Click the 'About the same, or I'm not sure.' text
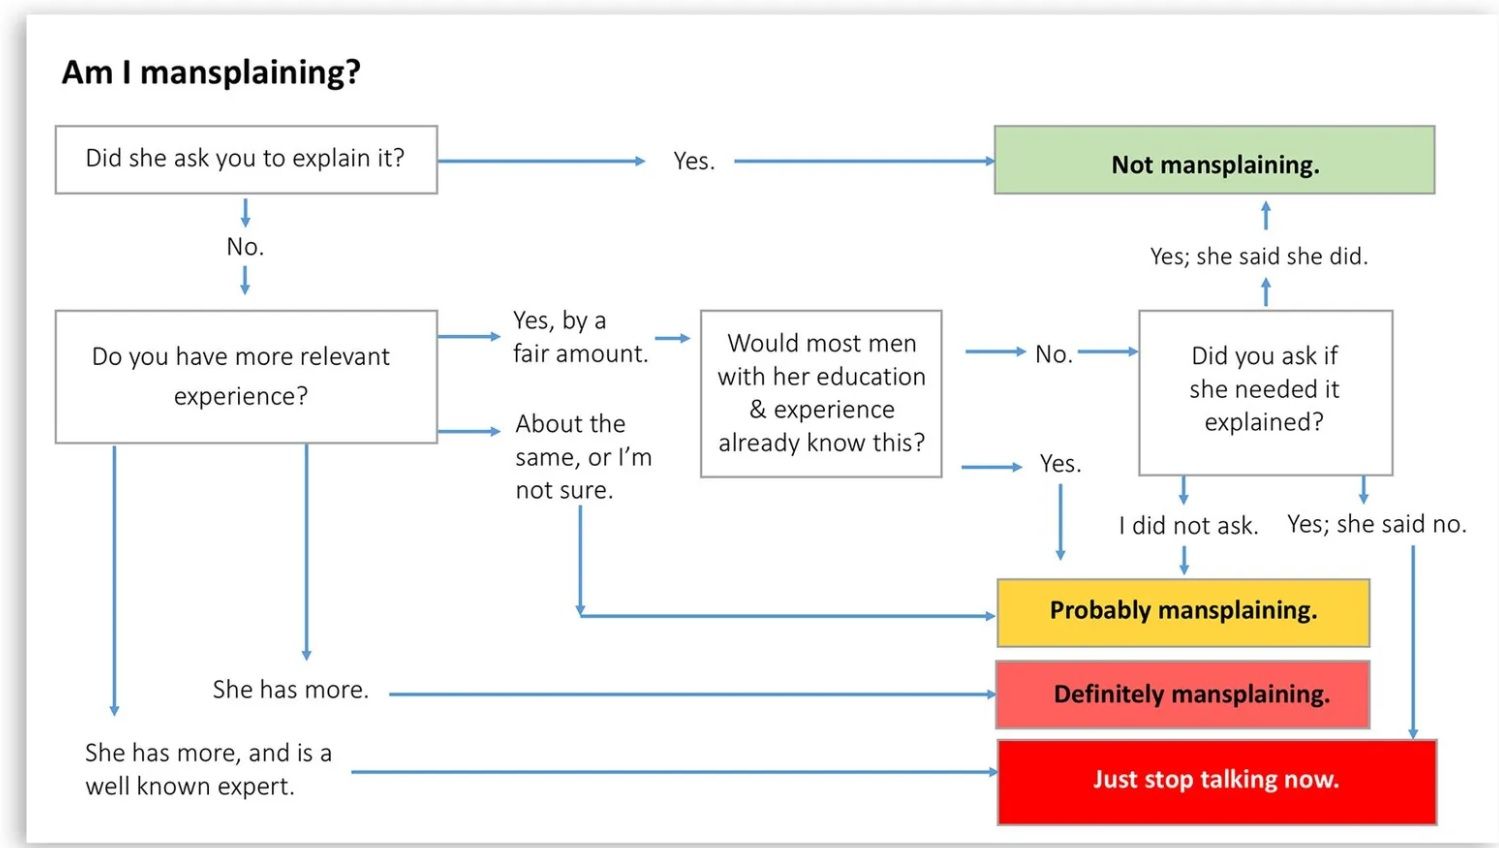The image size is (1499, 848). point(583,457)
